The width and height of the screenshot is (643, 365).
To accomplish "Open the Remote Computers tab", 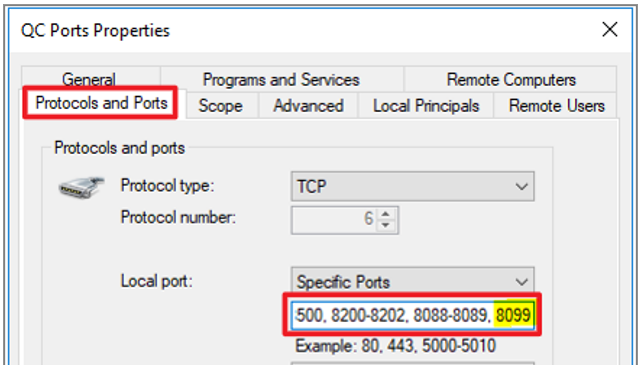I will tap(511, 79).
